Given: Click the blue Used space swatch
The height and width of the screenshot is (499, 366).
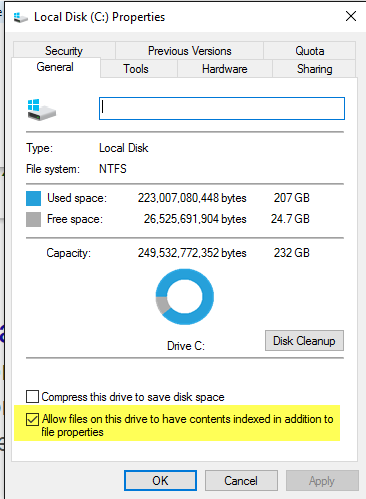Looking at the screenshot, I should (x=33, y=198).
